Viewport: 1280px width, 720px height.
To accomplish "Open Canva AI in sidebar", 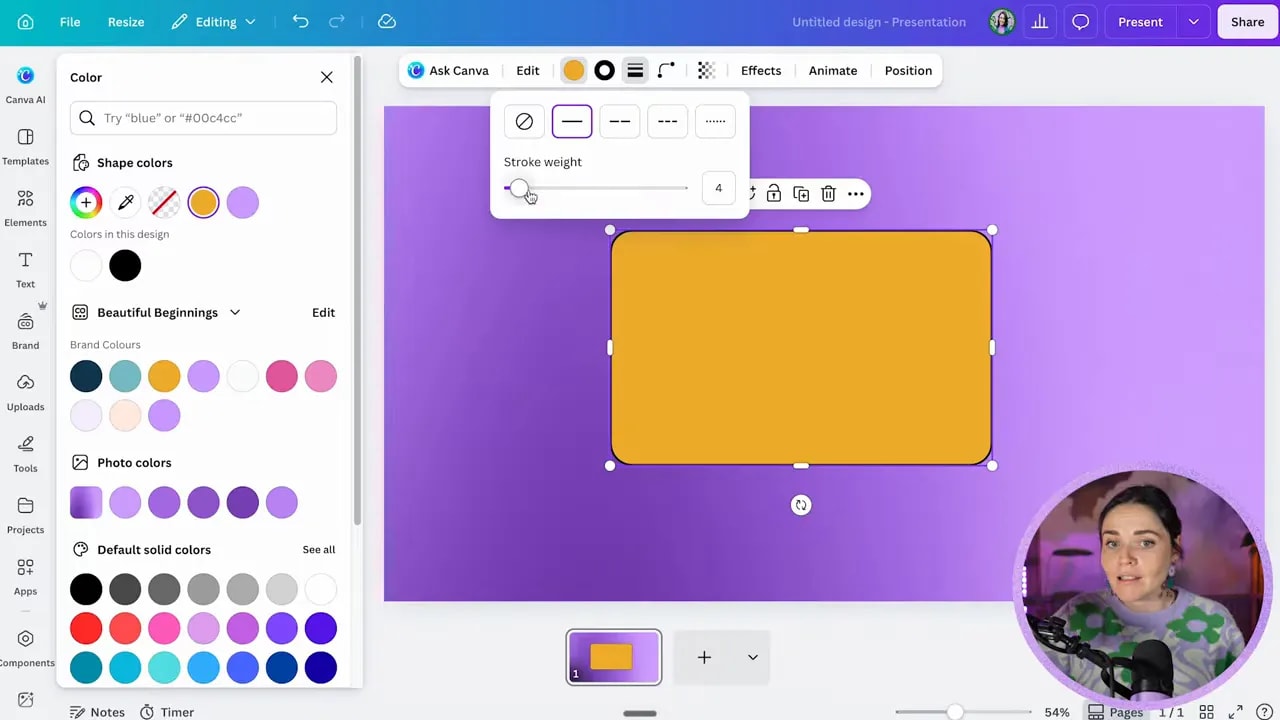I will click(25, 85).
